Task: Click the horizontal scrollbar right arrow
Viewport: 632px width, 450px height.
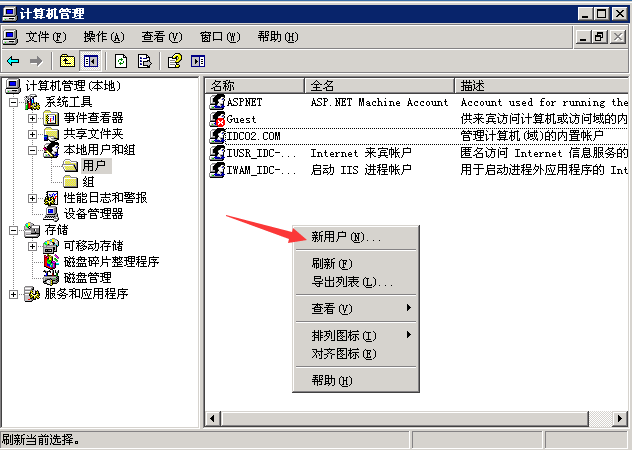Action: pos(620,419)
